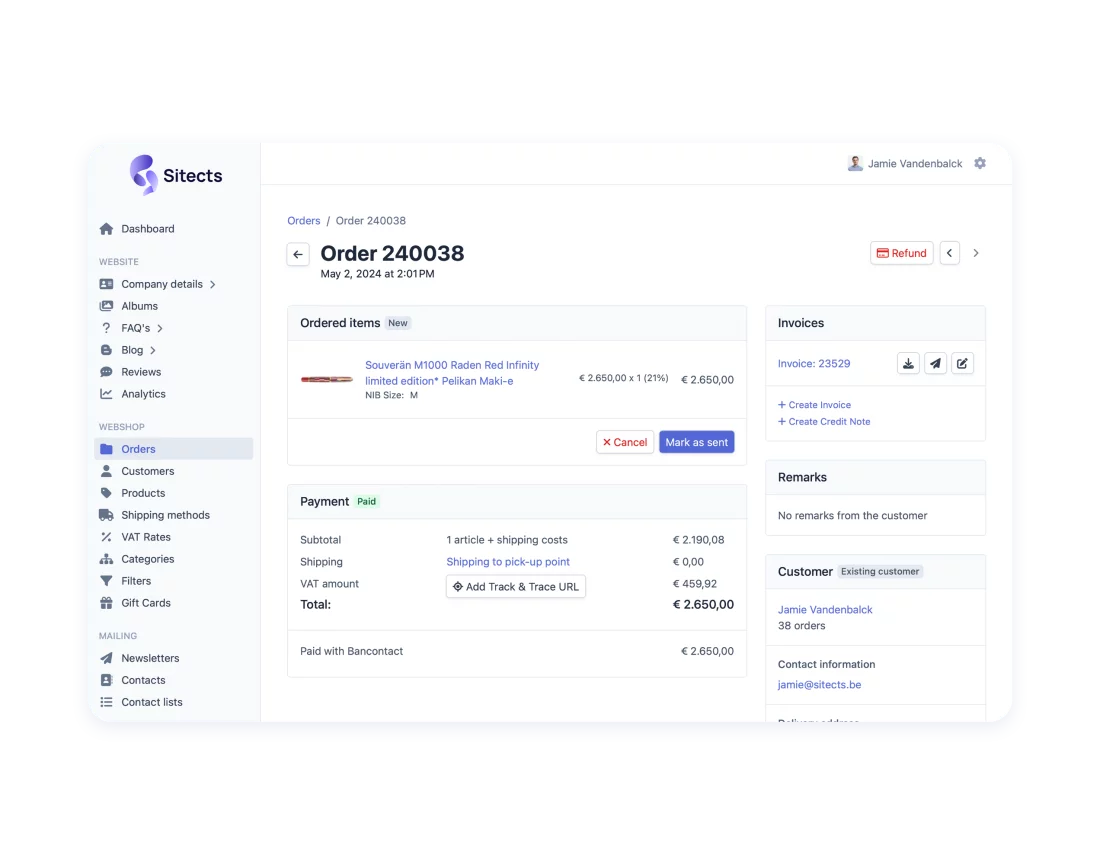Click the Orders breadcrumb link
This screenshot has height=864, width=1100.
(x=303, y=220)
